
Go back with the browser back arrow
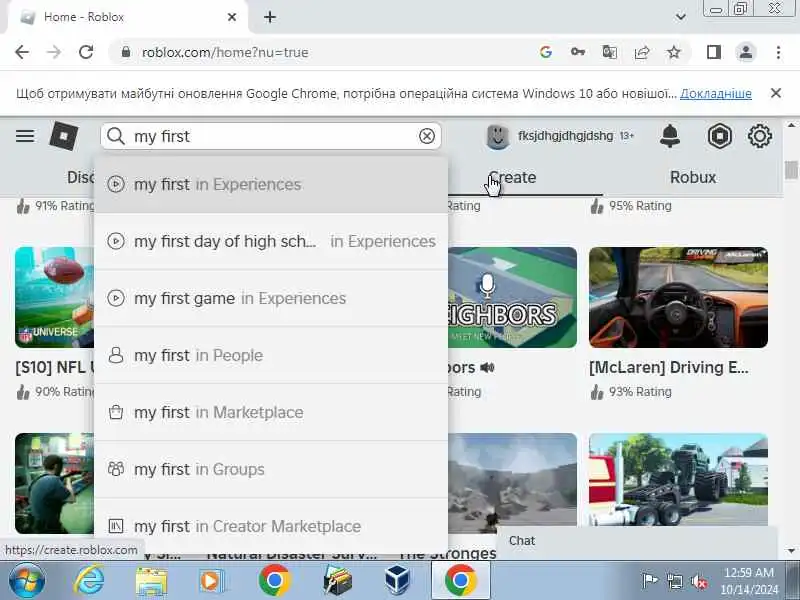22,52
